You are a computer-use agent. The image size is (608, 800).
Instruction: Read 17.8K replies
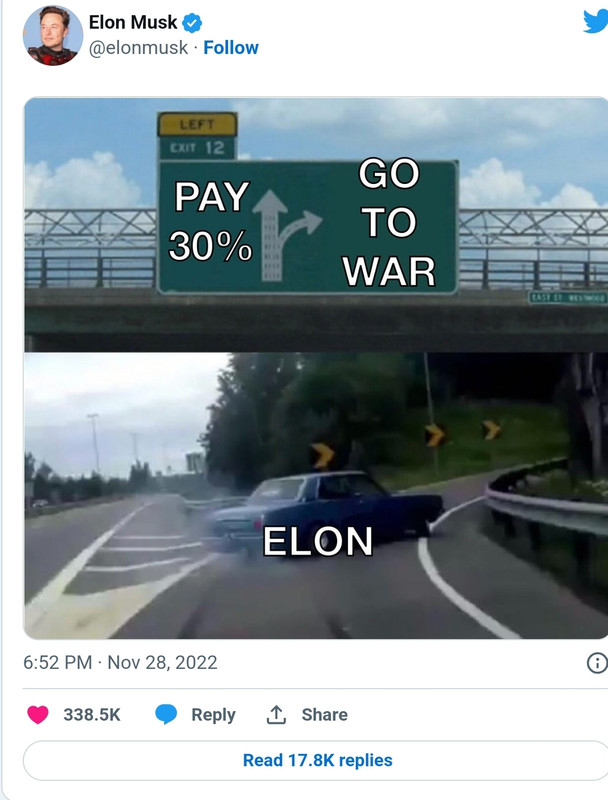pyautogui.click(x=317, y=760)
